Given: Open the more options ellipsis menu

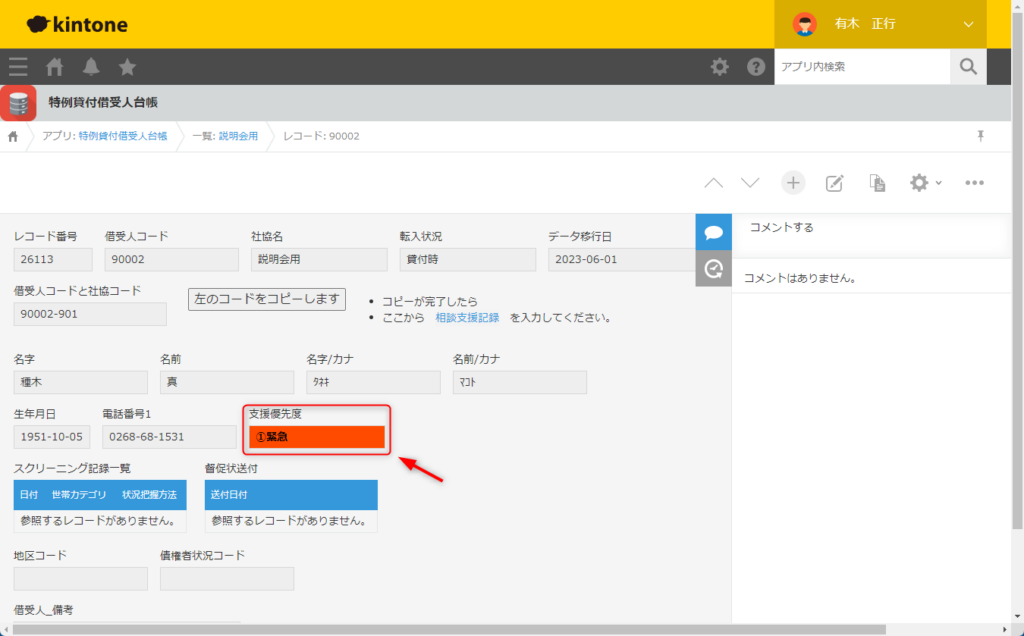Looking at the screenshot, I should pyautogui.click(x=975, y=183).
